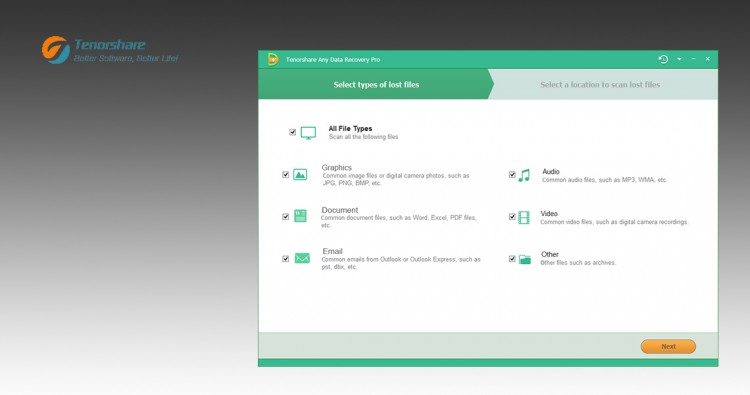Click the Audio music note icon
The width and height of the screenshot is (750, 395).
[524, 175]
